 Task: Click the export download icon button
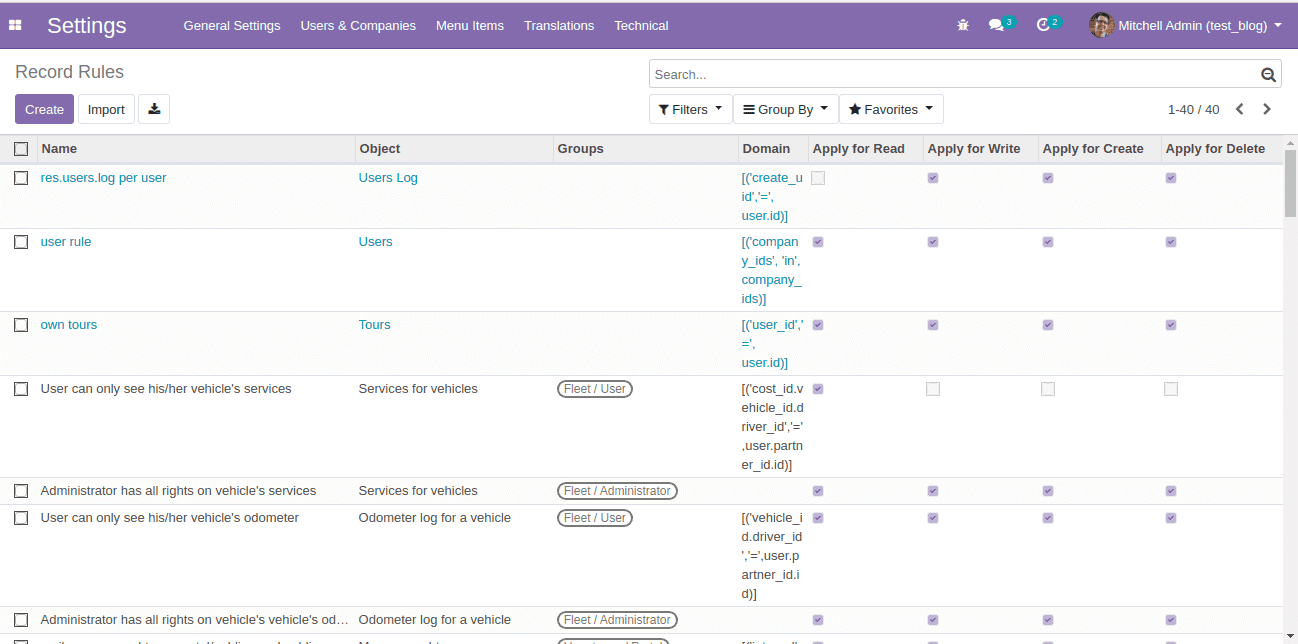154,109
